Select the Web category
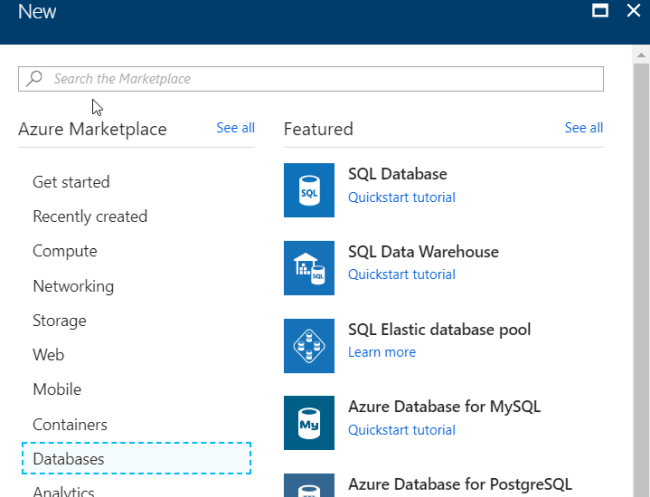This screenshot has width=650, height=497. 49,355
